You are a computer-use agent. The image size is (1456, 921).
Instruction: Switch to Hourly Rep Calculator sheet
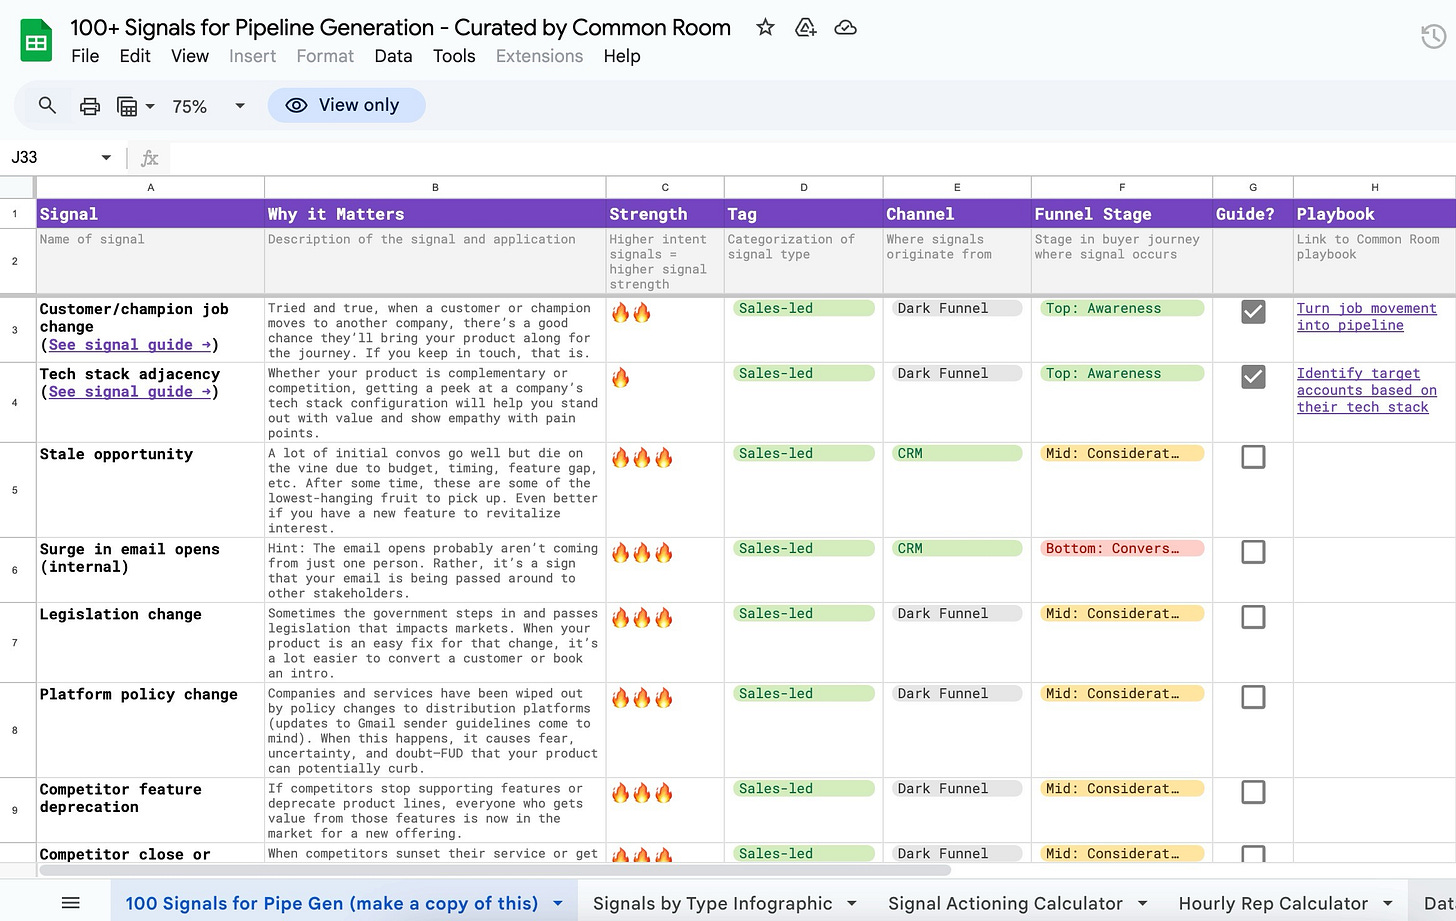coord(1273,903)
